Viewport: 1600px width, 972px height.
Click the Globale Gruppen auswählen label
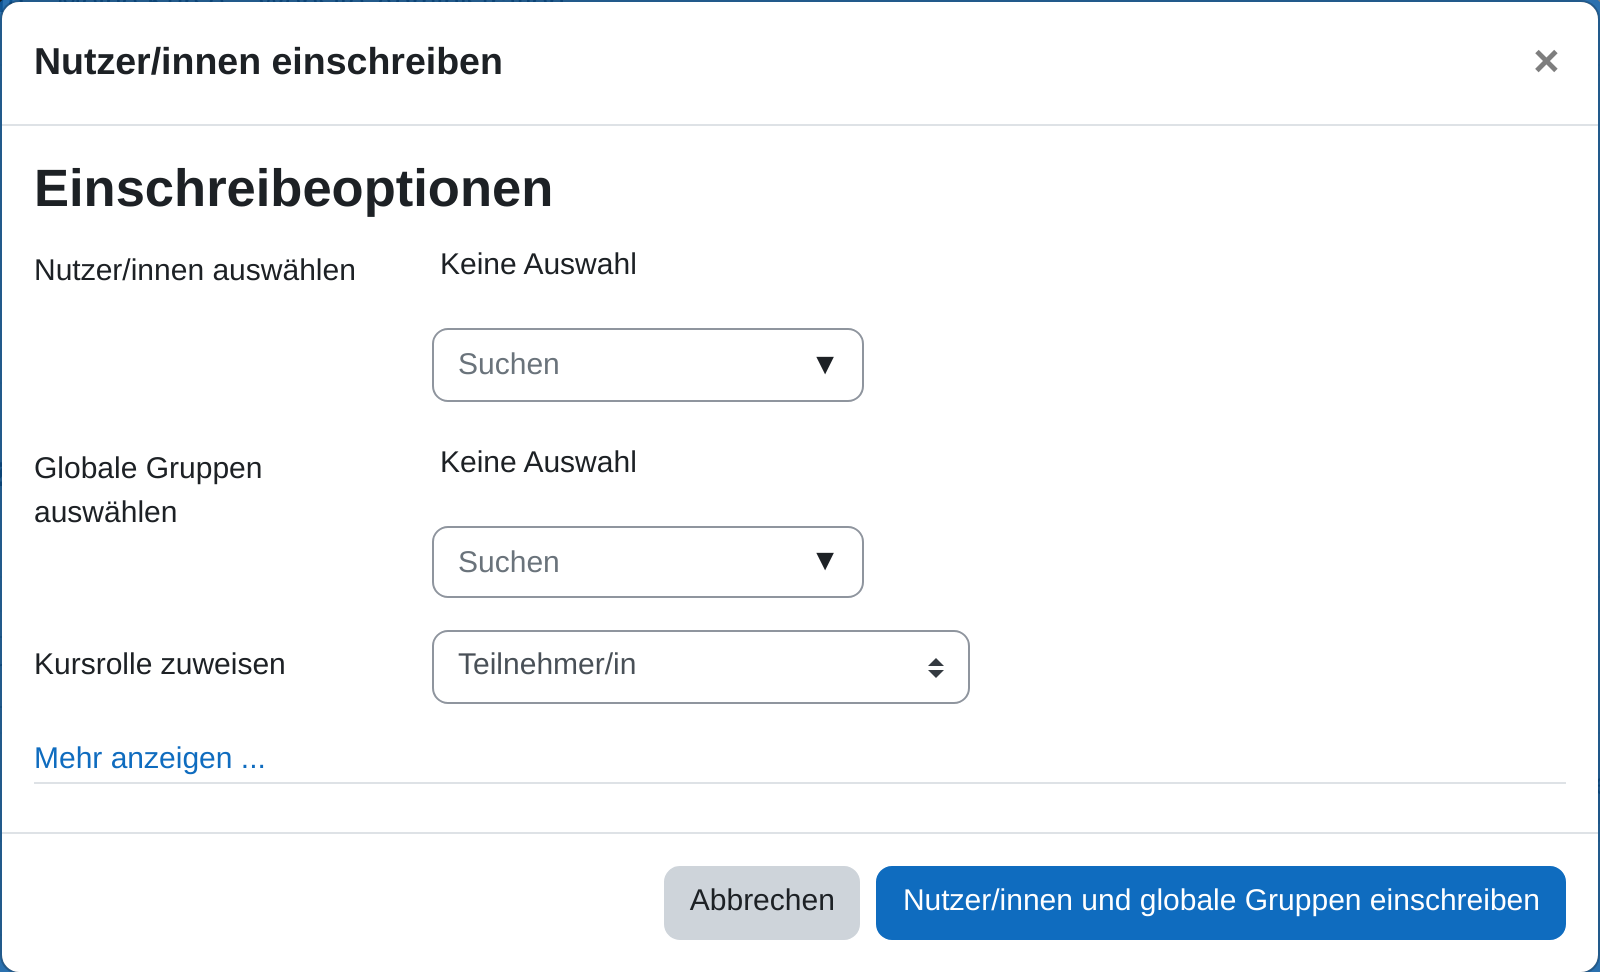coord(148,490)
